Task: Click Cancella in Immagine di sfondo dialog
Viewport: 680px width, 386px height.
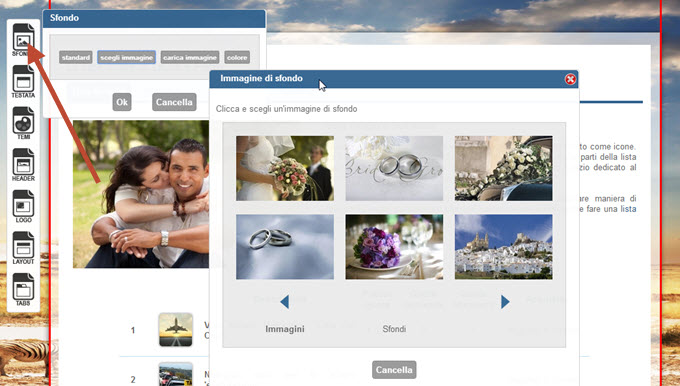Action: point(394,370)
